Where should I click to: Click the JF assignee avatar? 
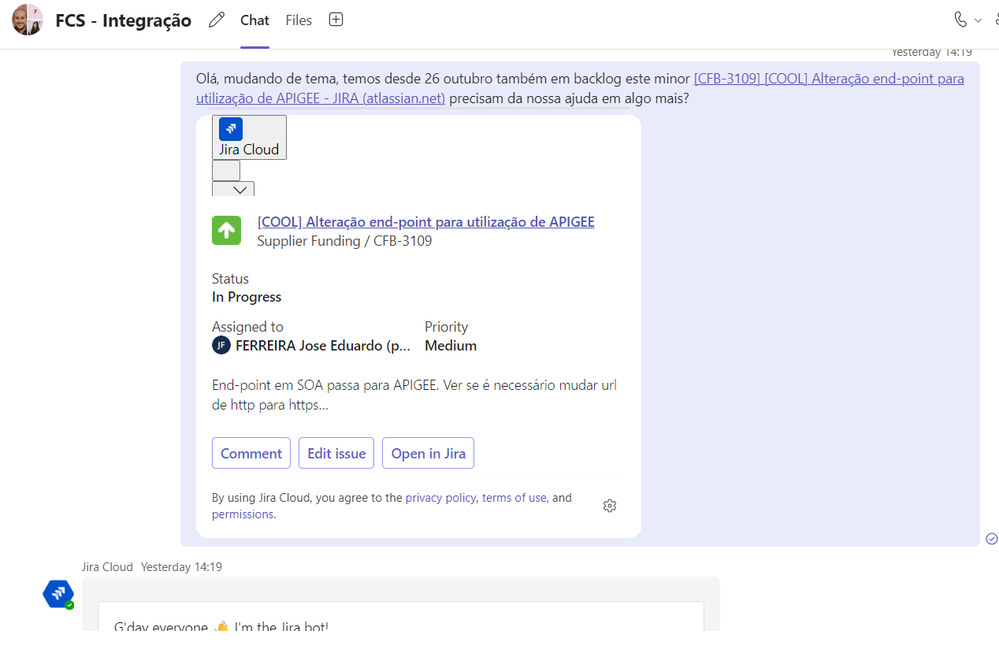click(221, 345)
